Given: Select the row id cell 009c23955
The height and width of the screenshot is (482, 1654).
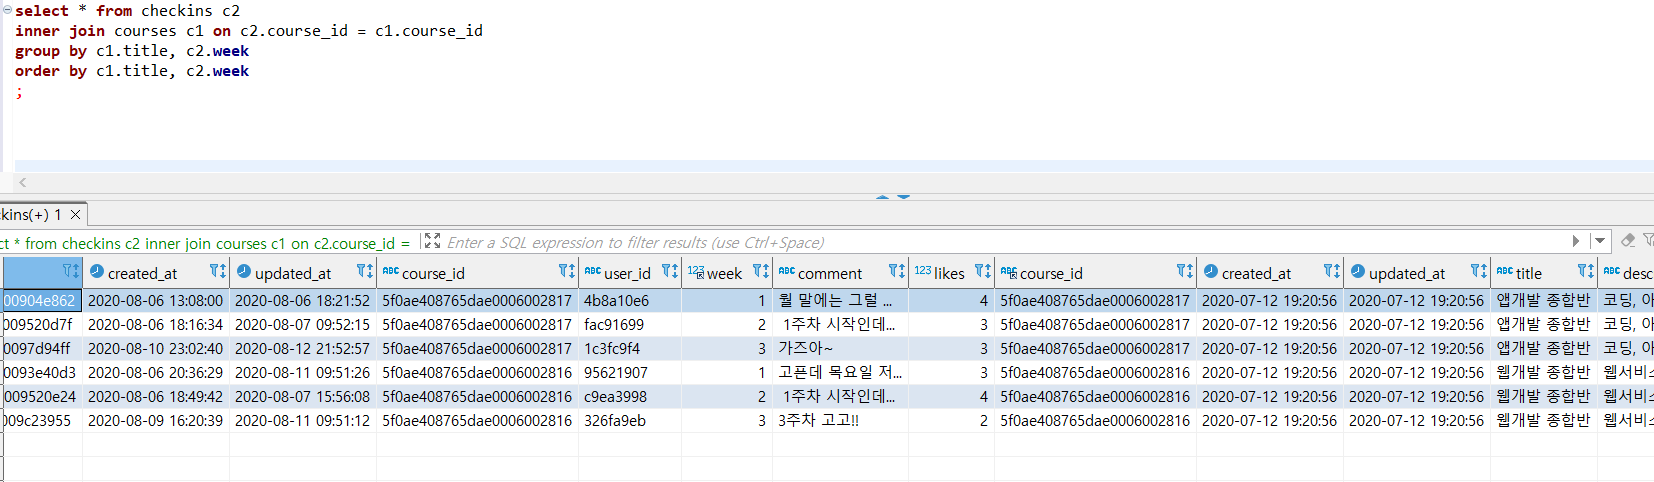Looking at the screenshot, I should click(x=41, y=420).
